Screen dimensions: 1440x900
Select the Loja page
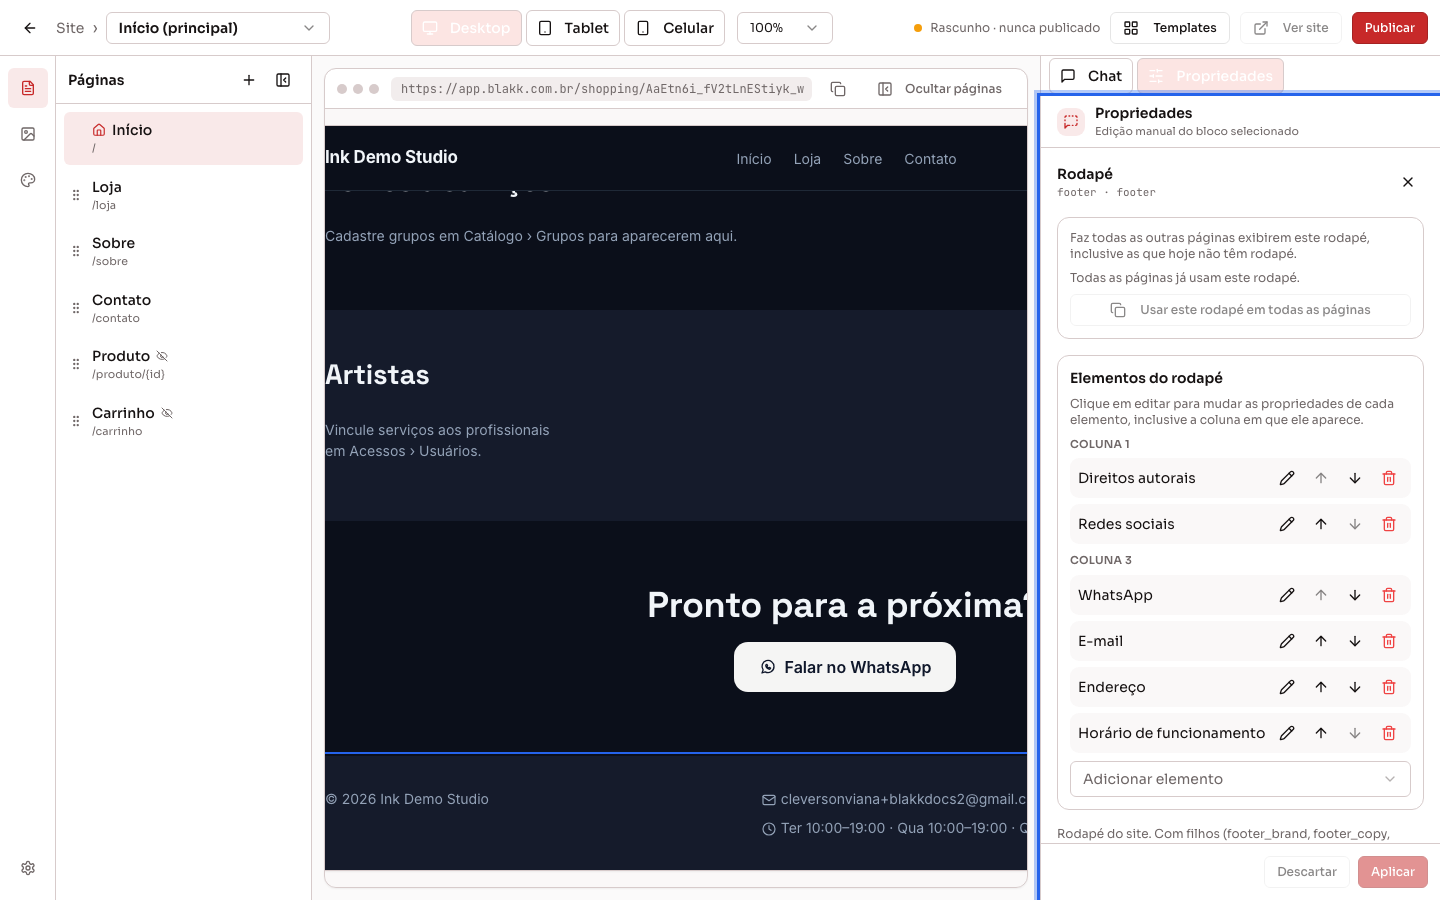pyautogui.click(x=183, y=195)
